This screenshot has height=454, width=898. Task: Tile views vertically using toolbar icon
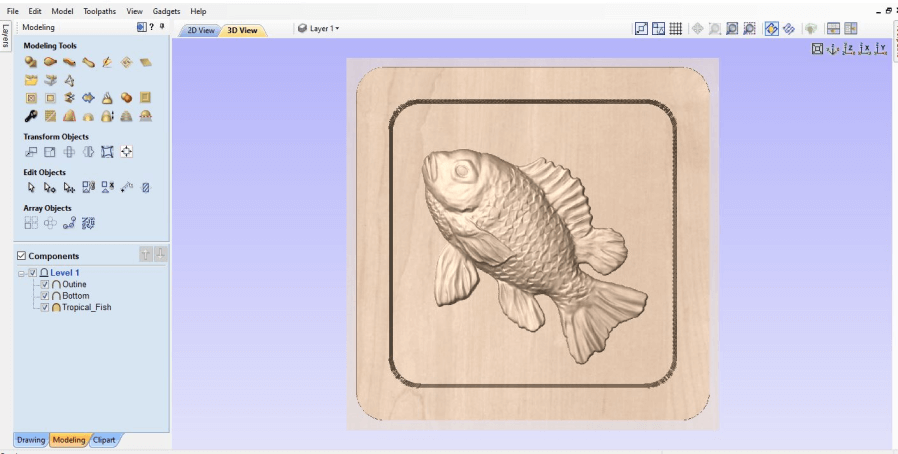[x=850, y=29]
